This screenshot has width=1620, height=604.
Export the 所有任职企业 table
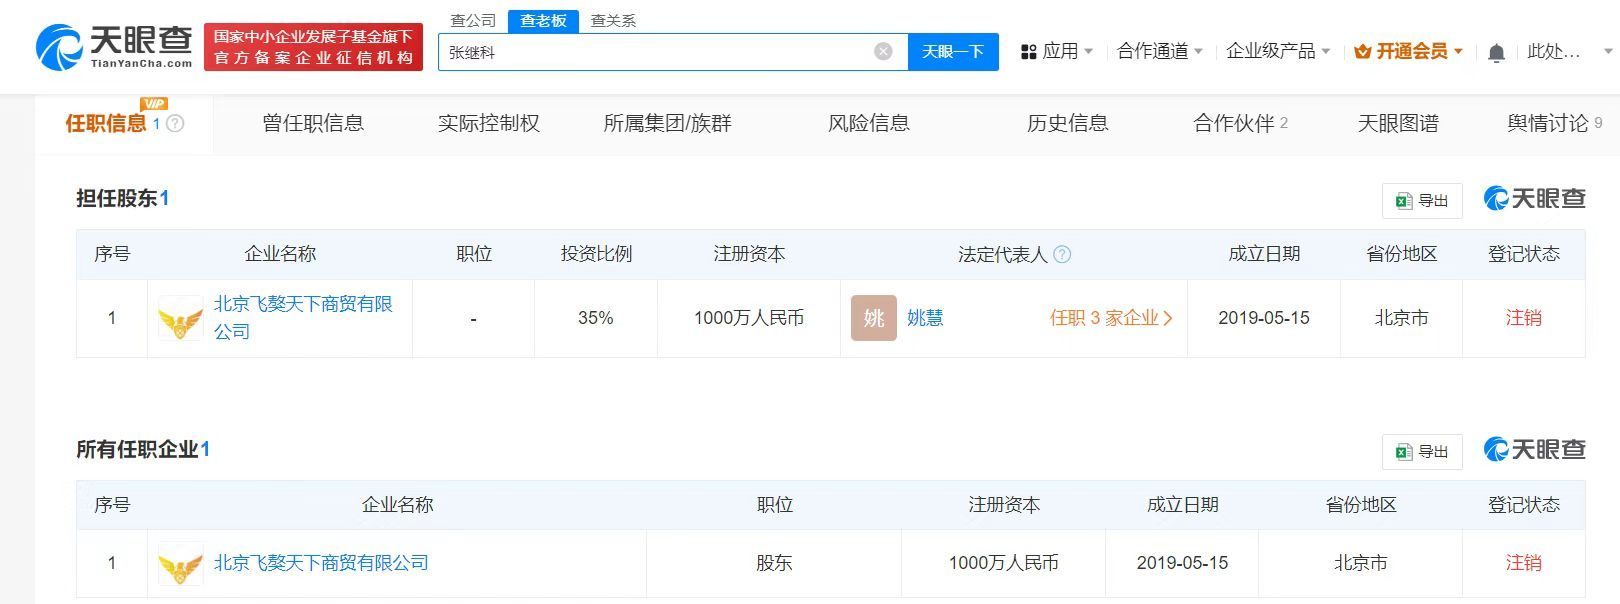point(1422,452)
